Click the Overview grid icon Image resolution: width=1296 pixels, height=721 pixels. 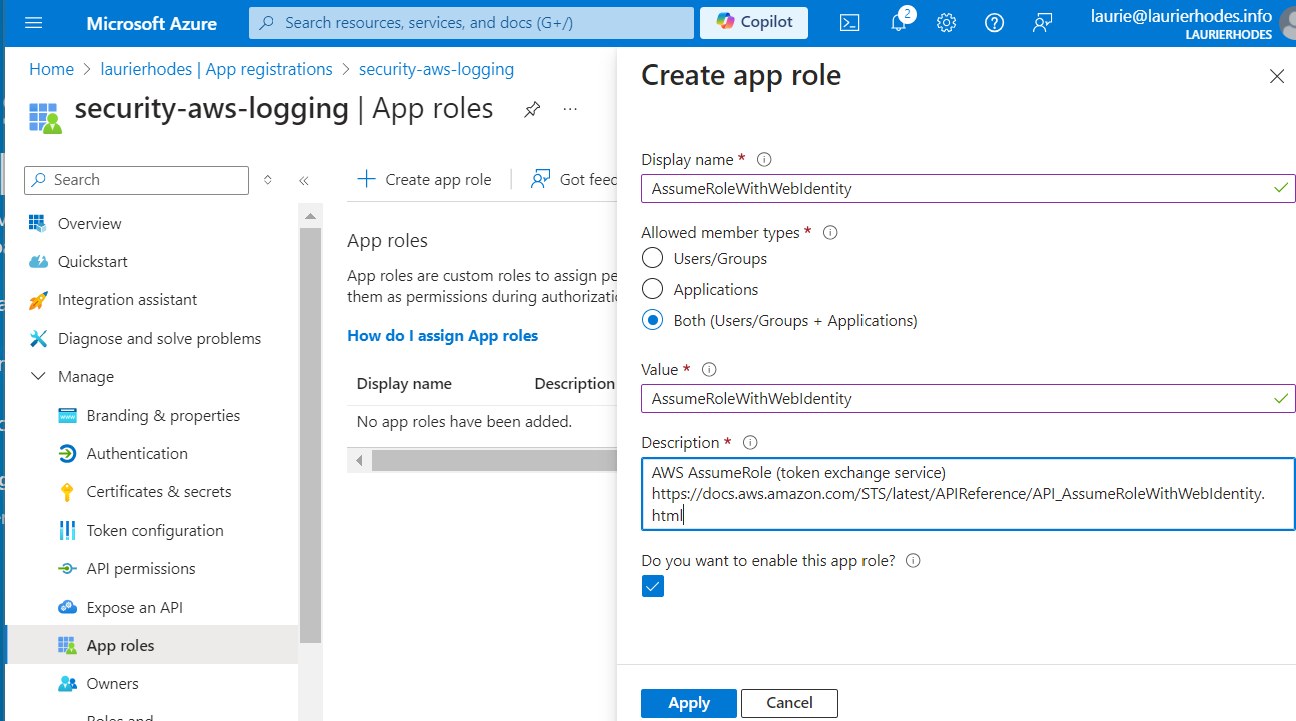pos(38,223)
